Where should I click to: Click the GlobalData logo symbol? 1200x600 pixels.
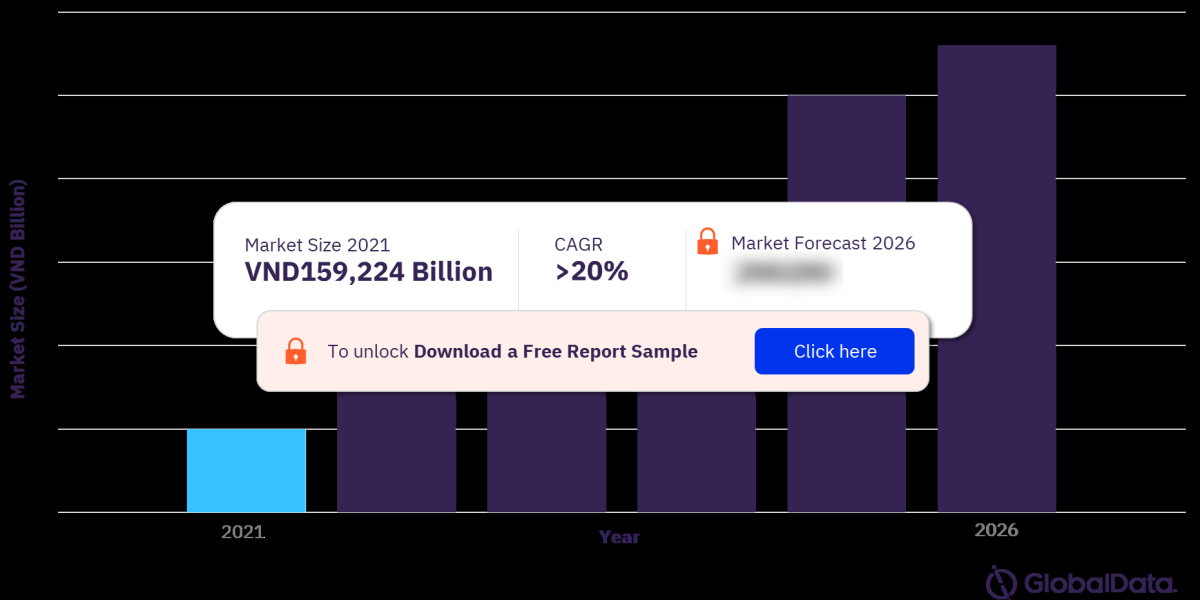pos(1002,582)
